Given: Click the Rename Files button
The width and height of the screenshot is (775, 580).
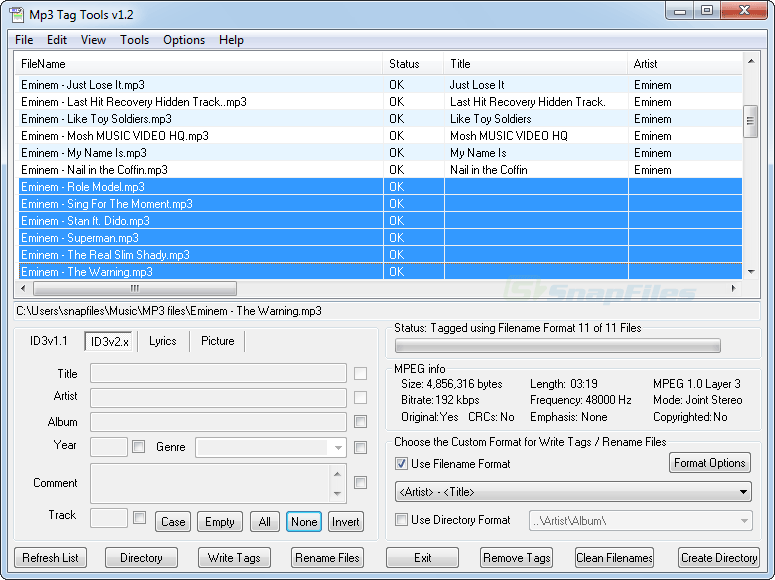Looking at the screenshot, I should coord(327,558).
